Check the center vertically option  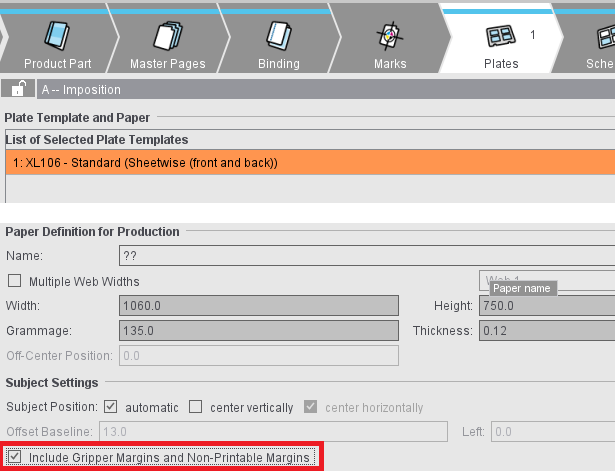point(196,407)
